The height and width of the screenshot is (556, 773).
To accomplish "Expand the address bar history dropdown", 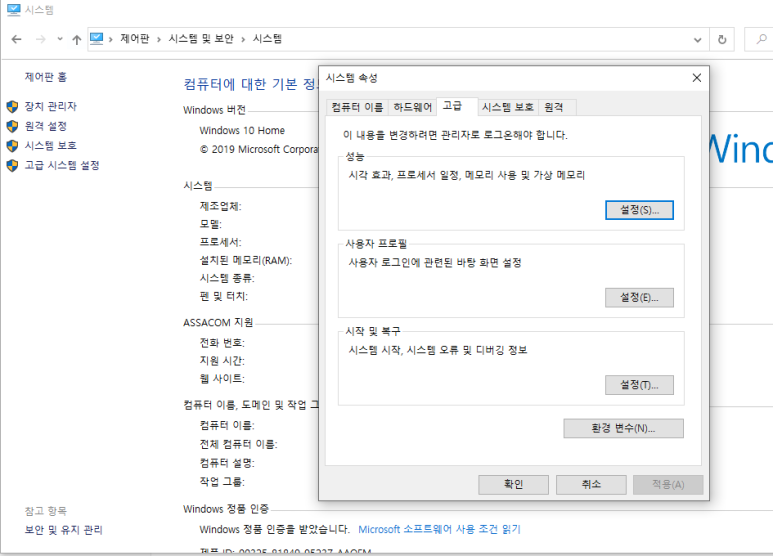I will (x=697, y=39).
